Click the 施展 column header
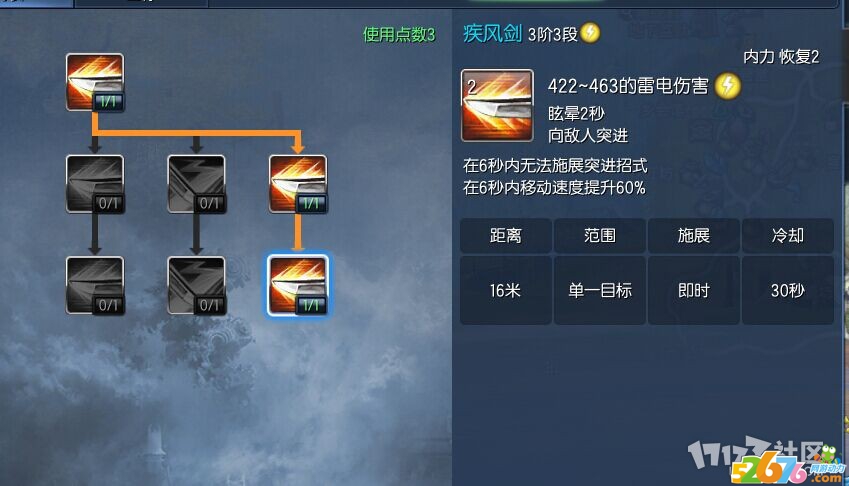 [x=694, y=235]
